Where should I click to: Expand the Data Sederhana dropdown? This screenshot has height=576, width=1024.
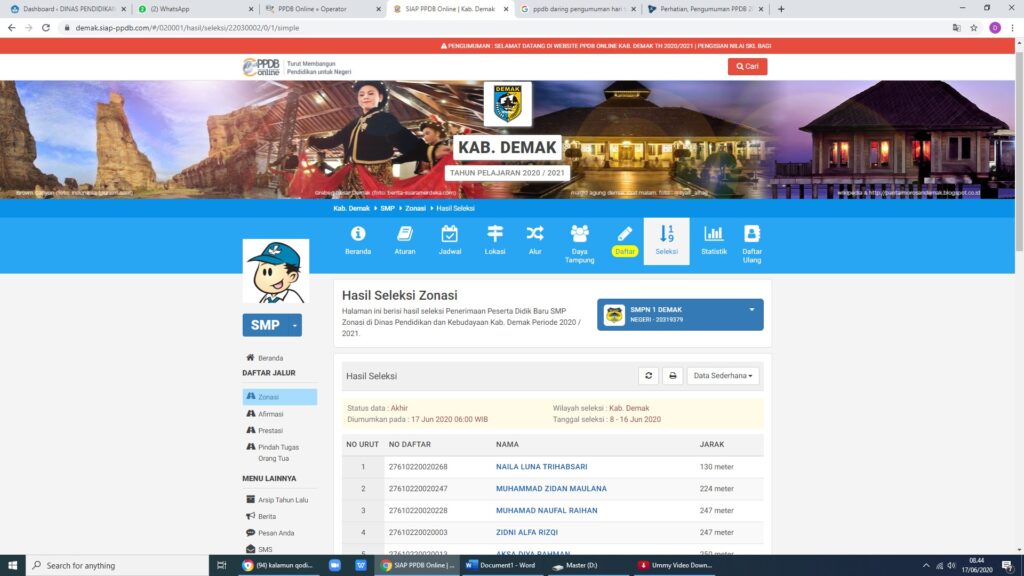pos(723,376)
